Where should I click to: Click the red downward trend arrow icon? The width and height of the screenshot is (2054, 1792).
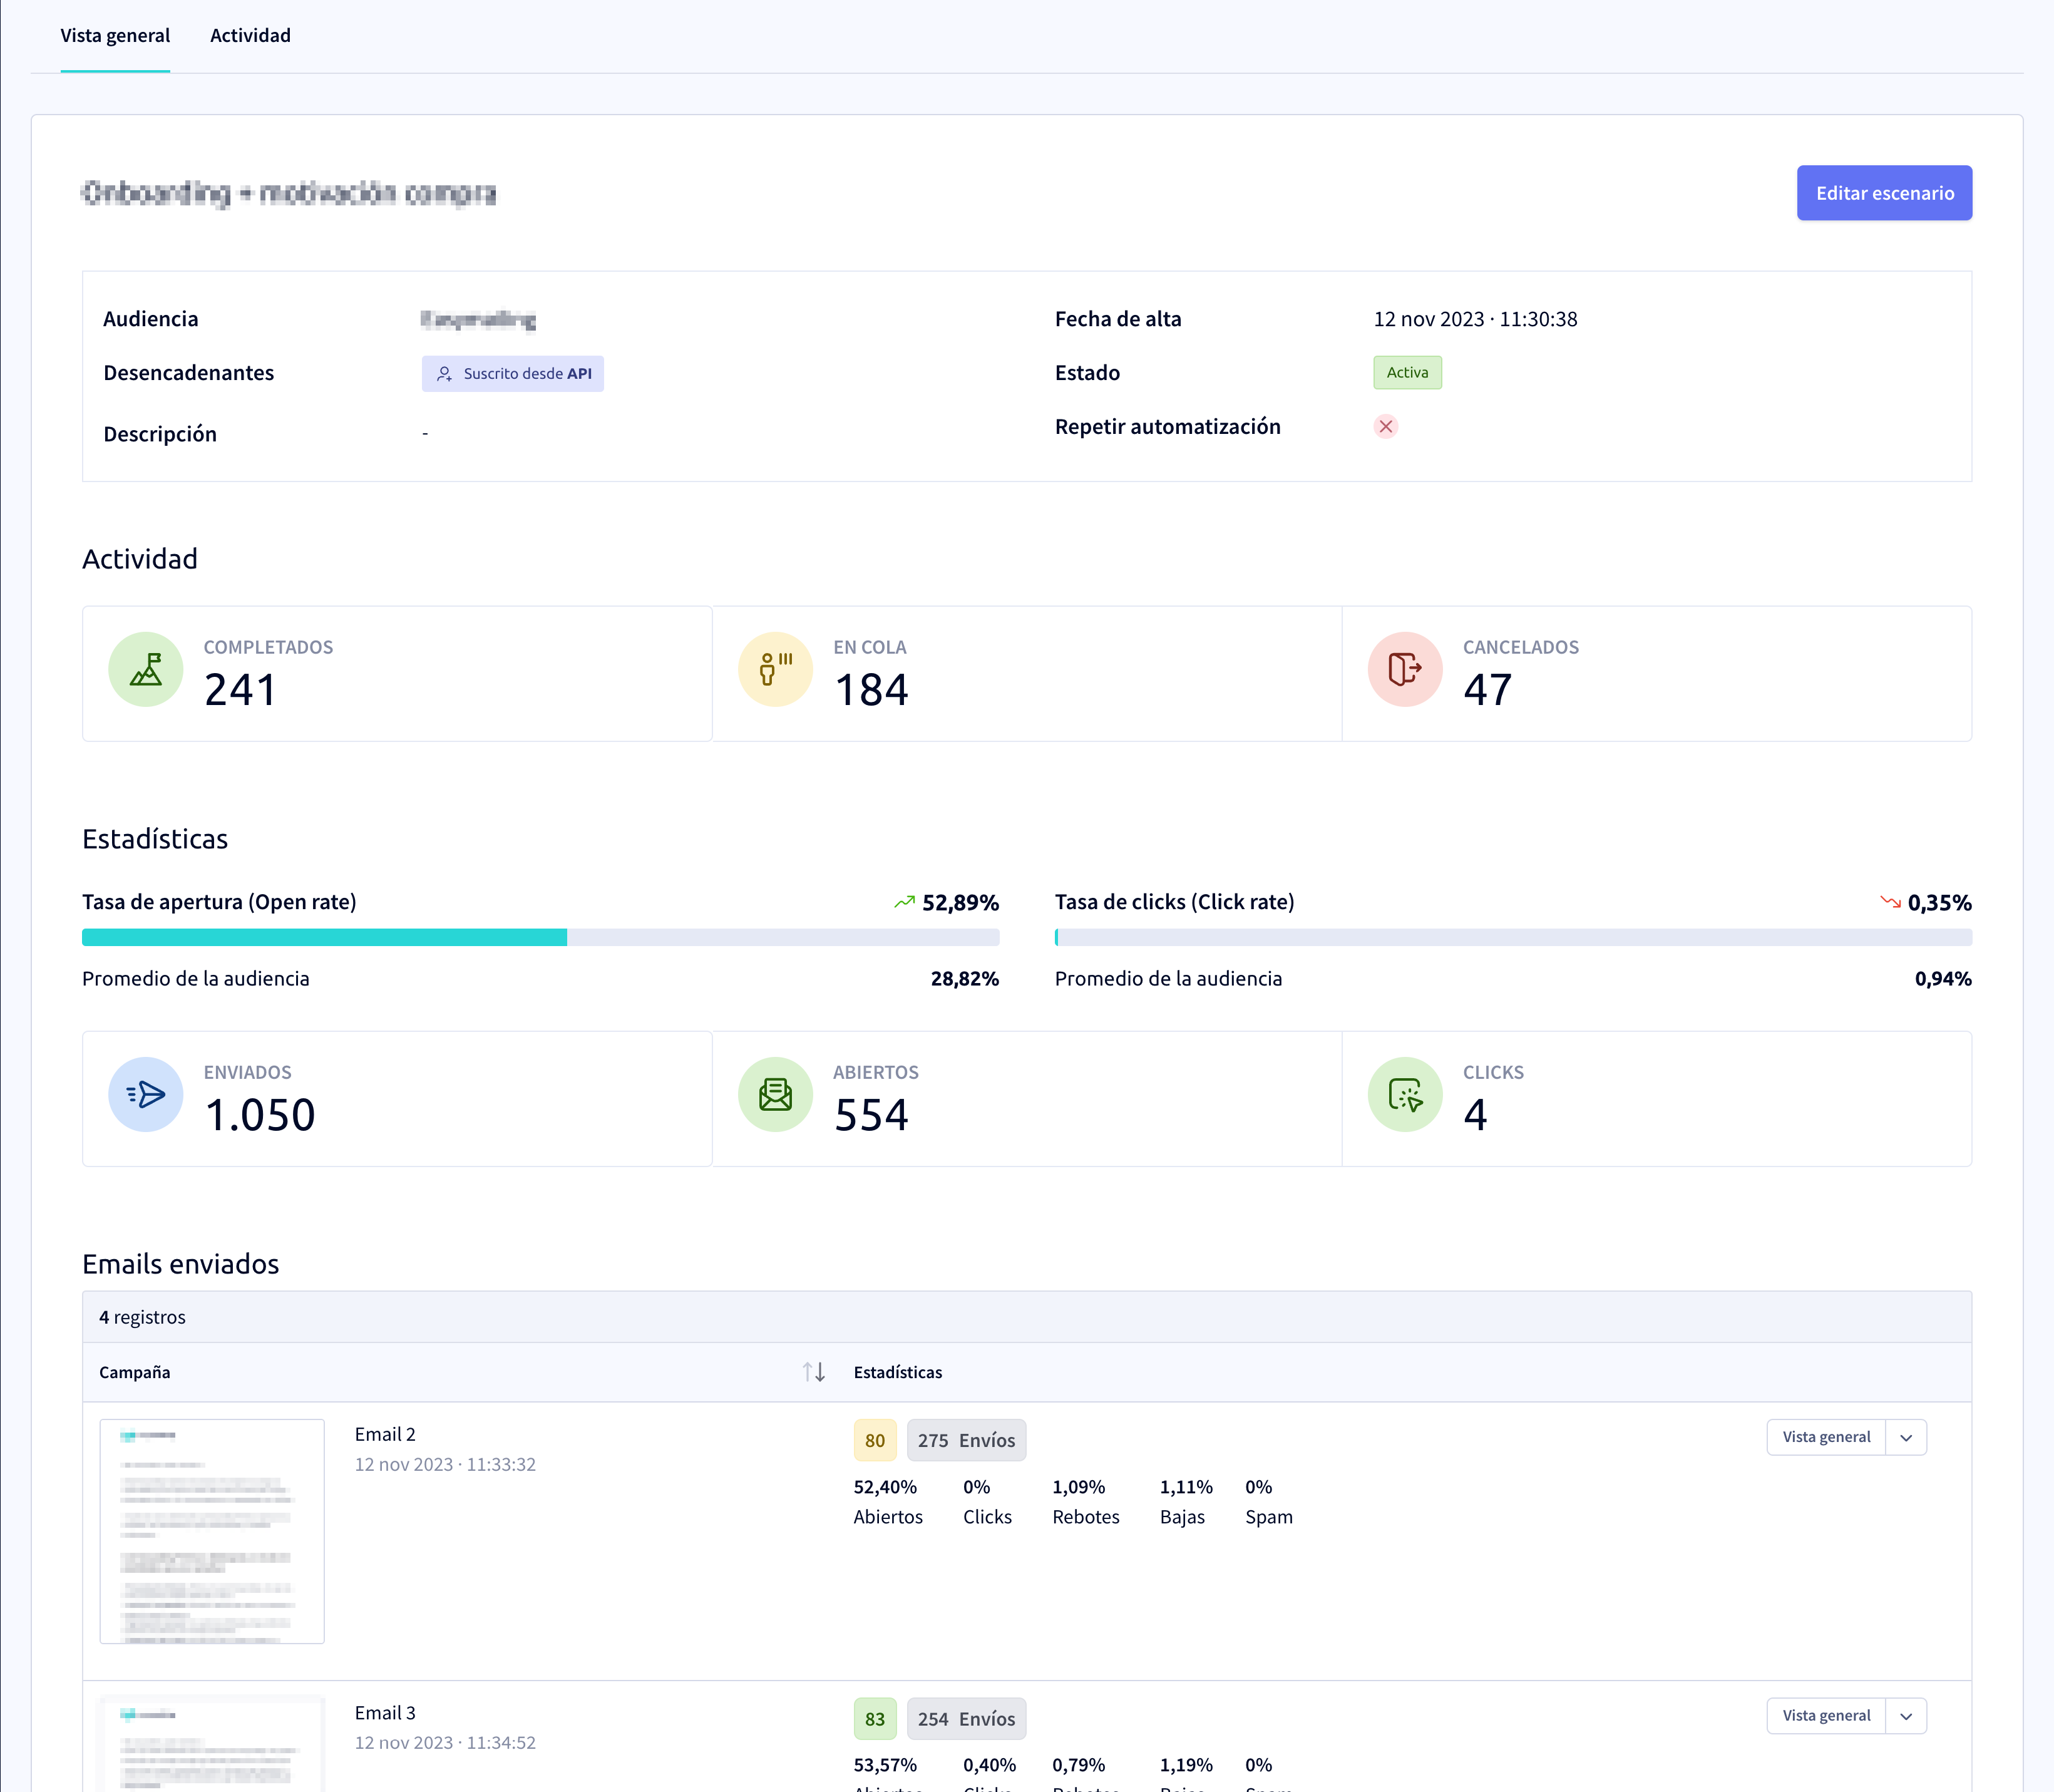pyautogui.click(x=1890, y=902)
